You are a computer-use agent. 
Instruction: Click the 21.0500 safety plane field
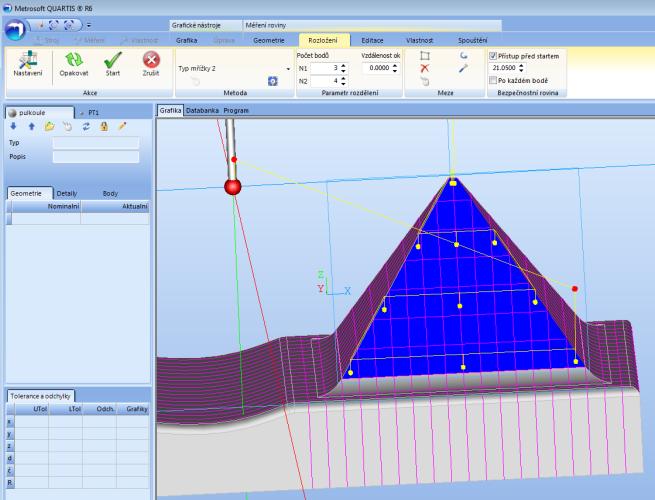click(503, 68)
